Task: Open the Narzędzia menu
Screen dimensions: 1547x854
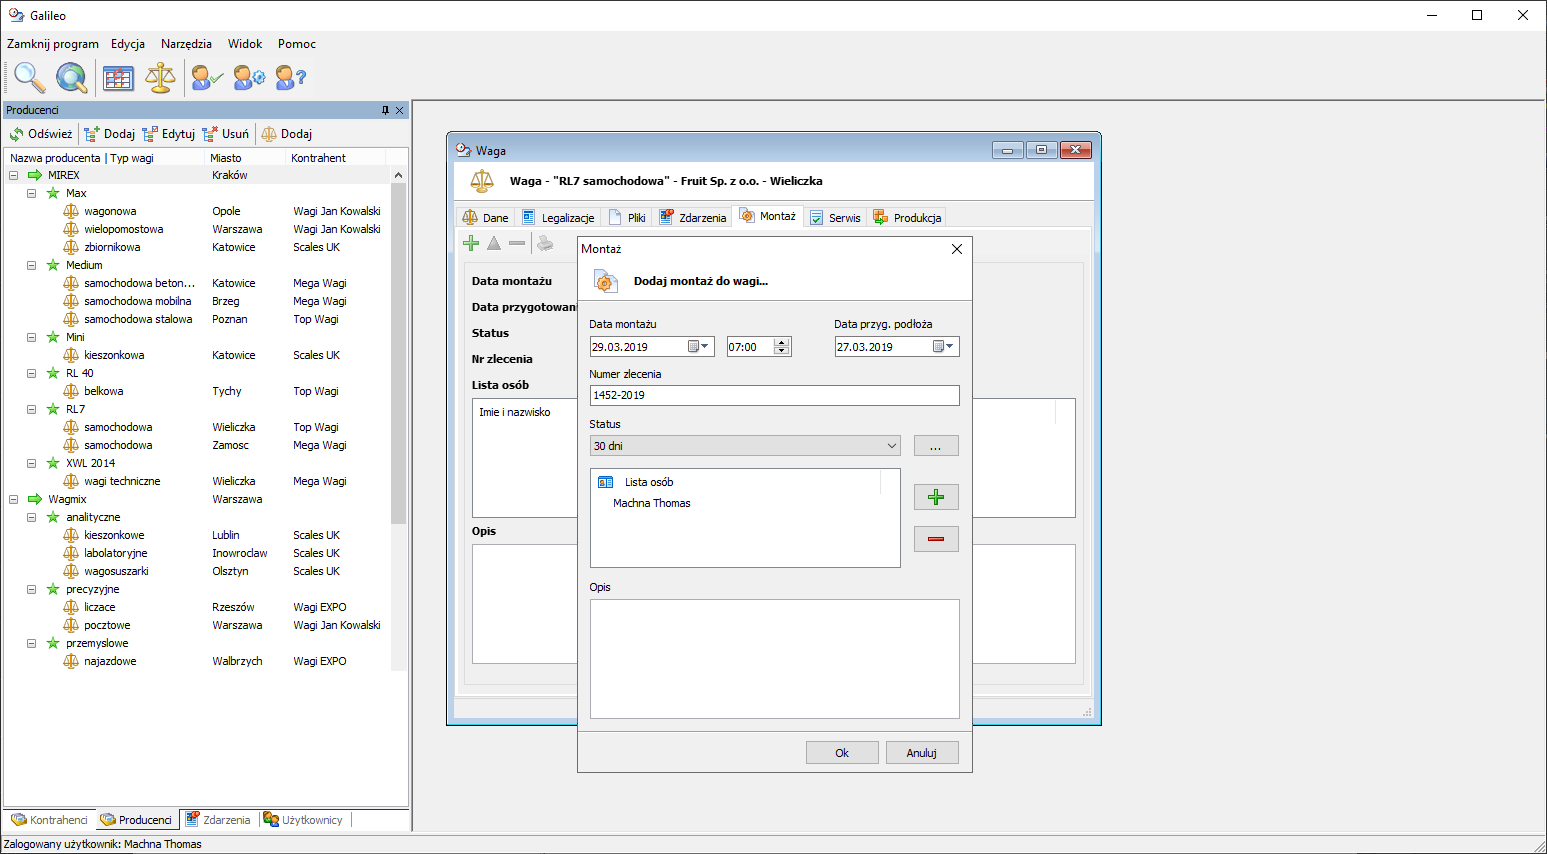Action: pyautogui.click(x=186, y=44)
